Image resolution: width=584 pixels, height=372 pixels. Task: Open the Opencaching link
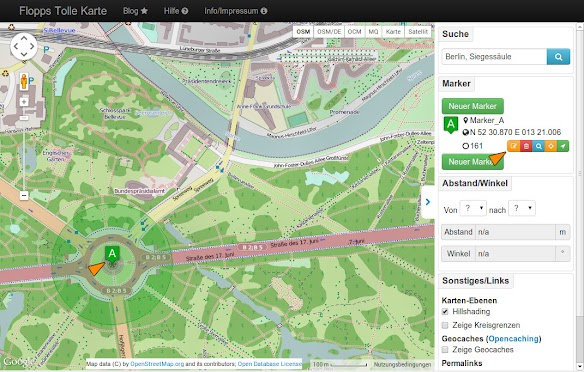(514, 338)
